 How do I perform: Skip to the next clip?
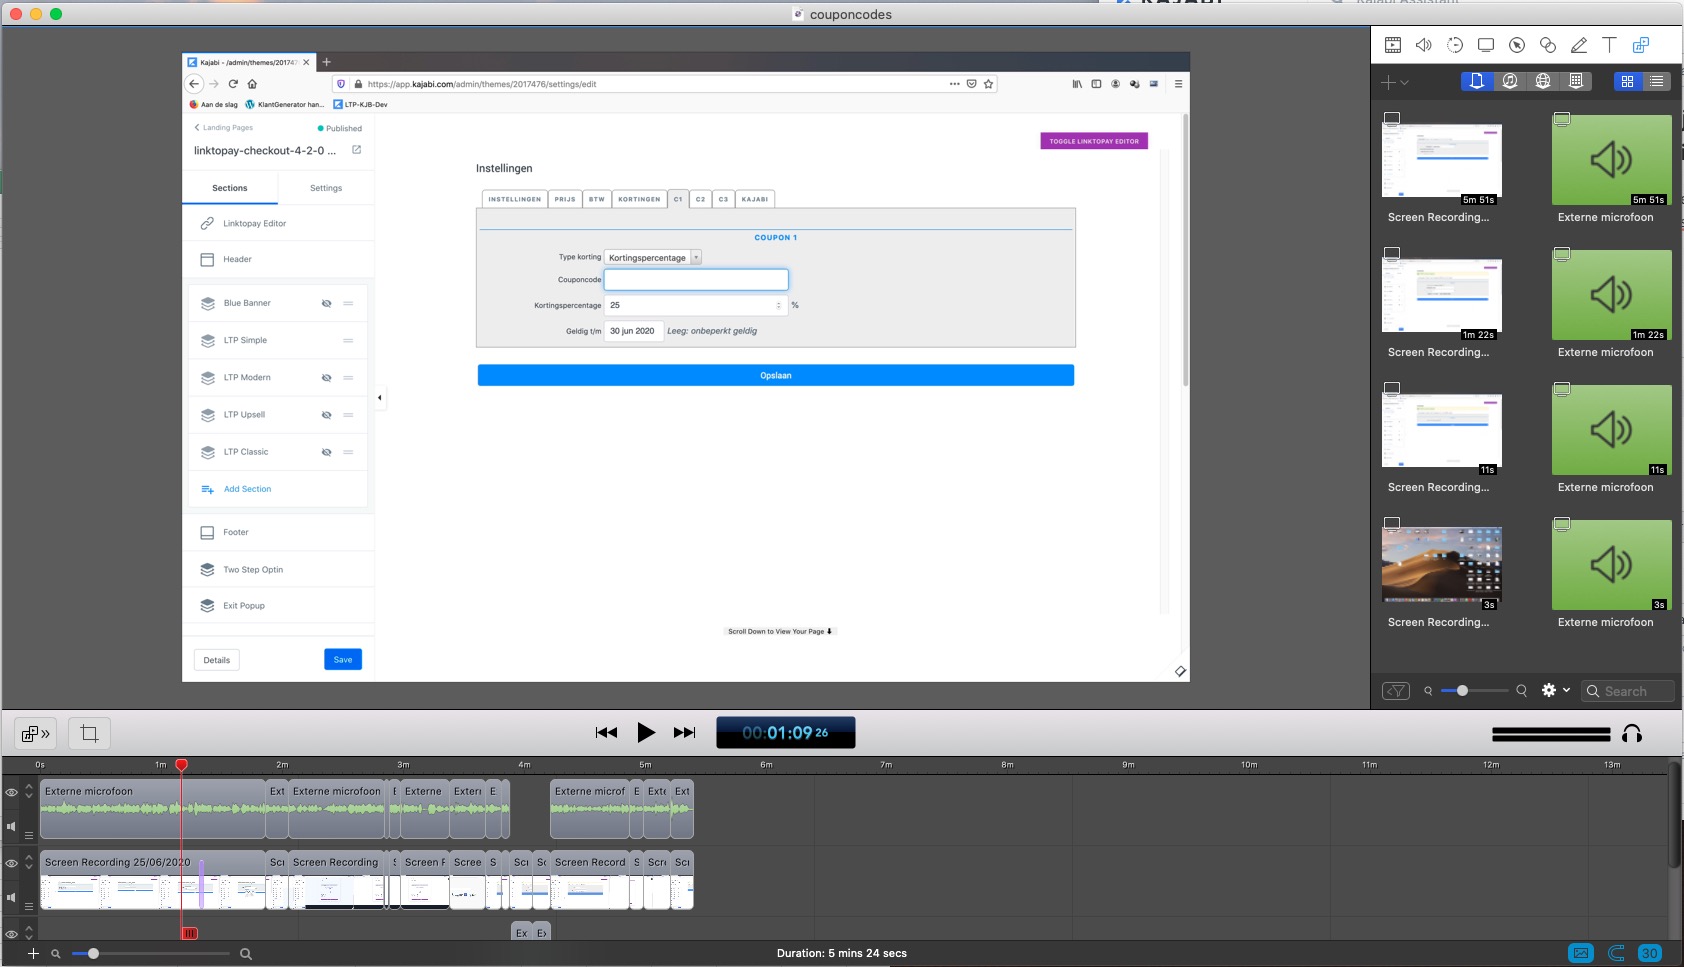(684, 733)
